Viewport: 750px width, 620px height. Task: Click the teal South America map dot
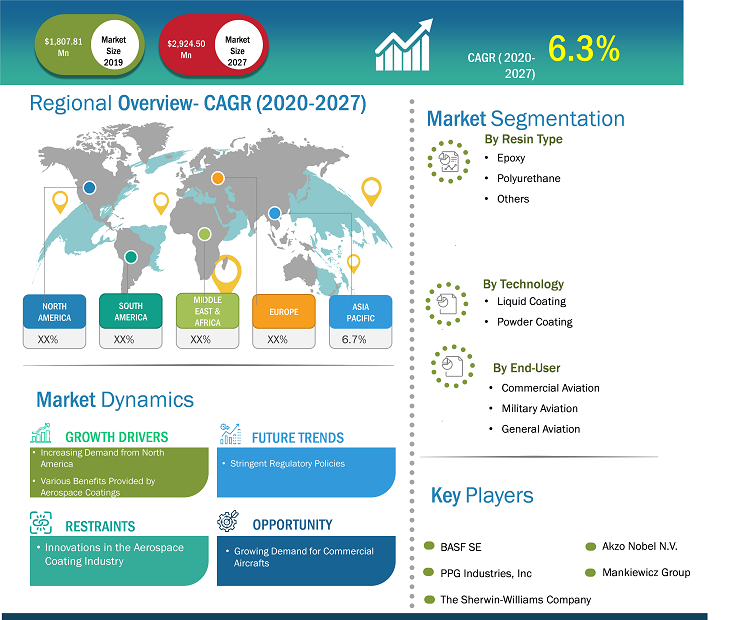pos(131,257)
